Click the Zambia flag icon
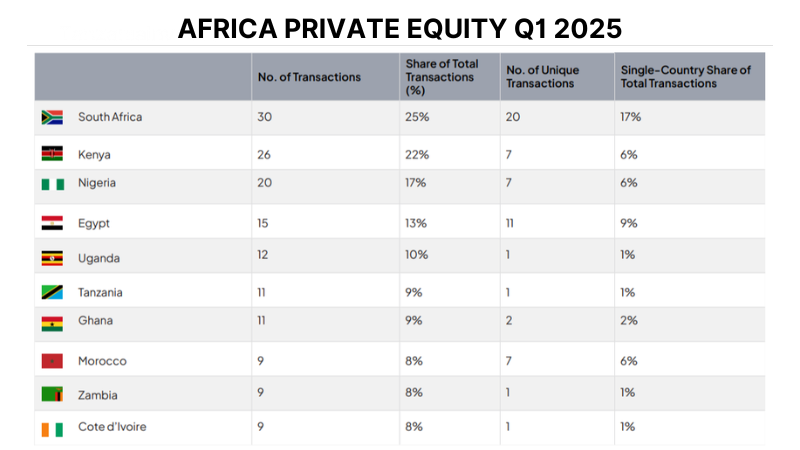800x450 pixels. point(52,393)
